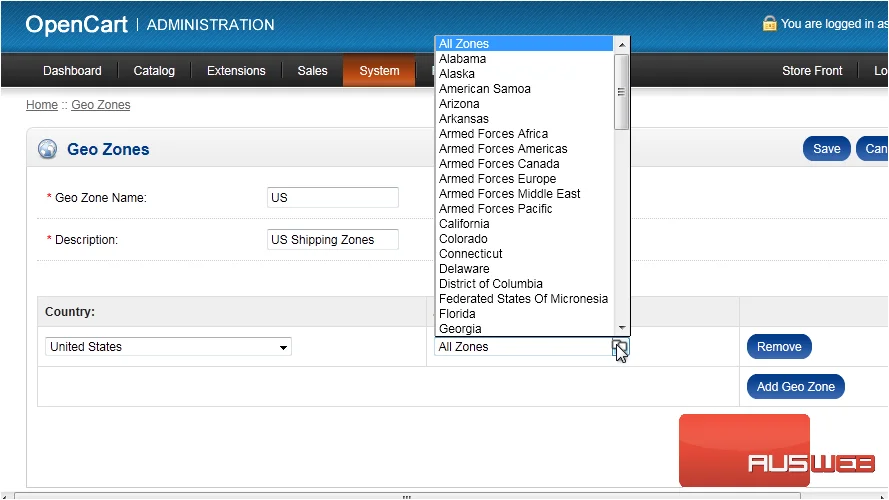Select Alaska from the zone list

(524, 74)
